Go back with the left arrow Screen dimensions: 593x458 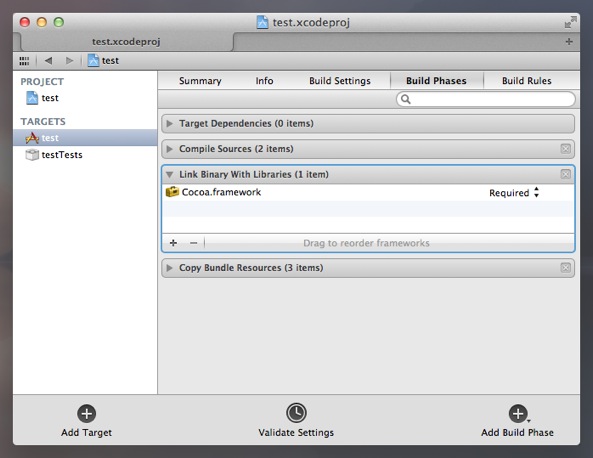coord(48,61)
